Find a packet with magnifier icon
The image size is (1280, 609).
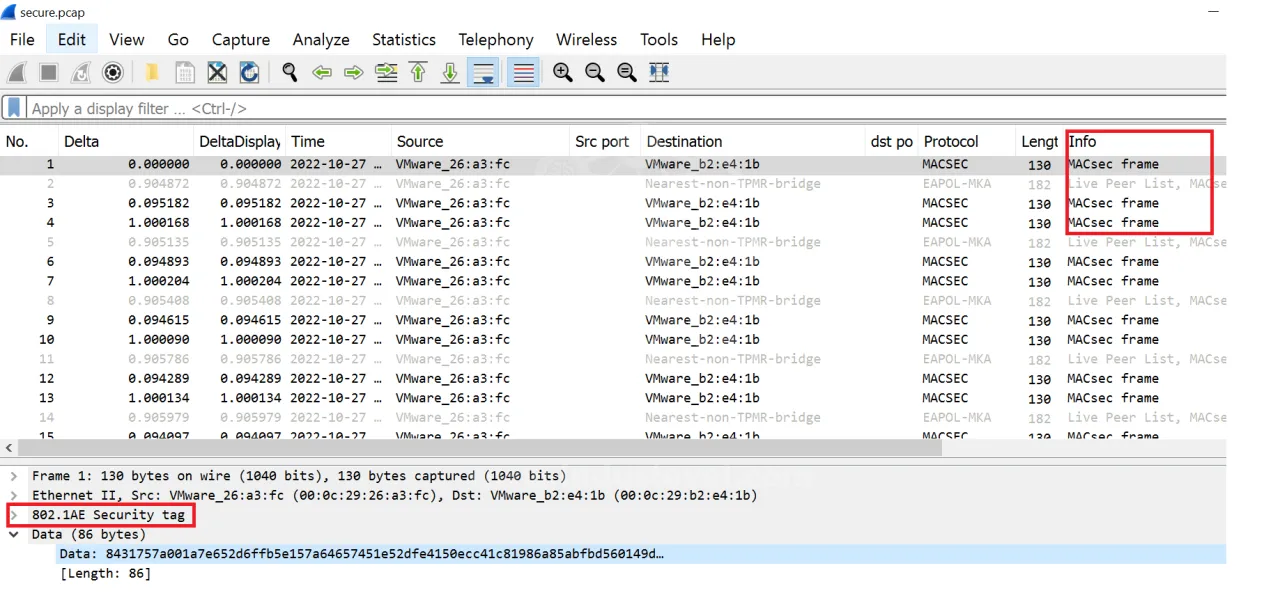(x=290, y=72)
